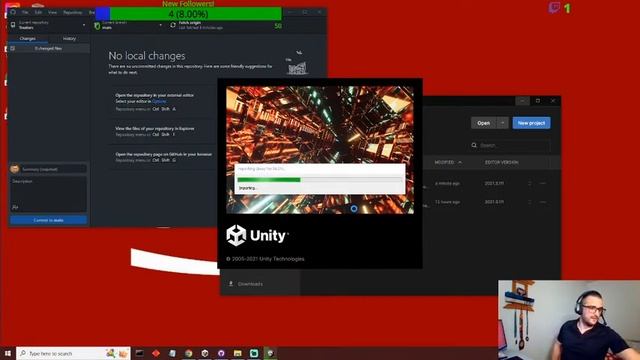
Task: Open the notepad document icon on the taskbar
Action: (x=172, y=353)
